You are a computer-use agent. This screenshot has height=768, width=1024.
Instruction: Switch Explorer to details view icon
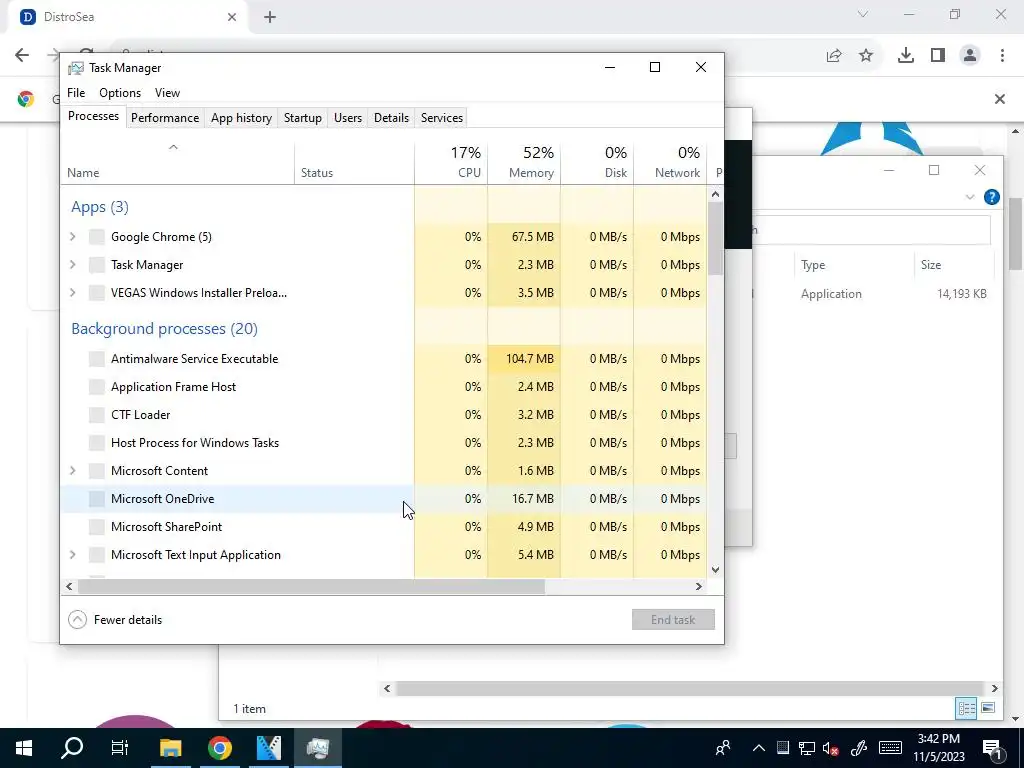point(966,708)
